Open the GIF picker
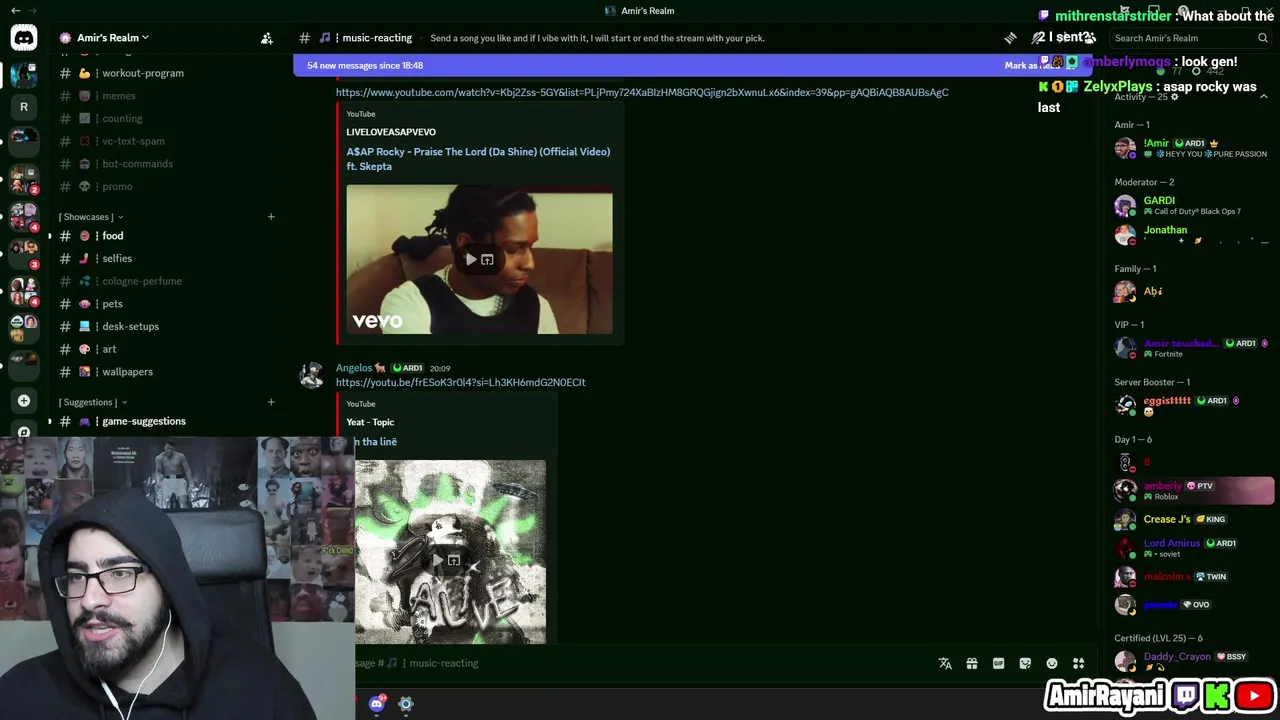The width and height of the screenshot is (1280, 720). coord(998,663)
